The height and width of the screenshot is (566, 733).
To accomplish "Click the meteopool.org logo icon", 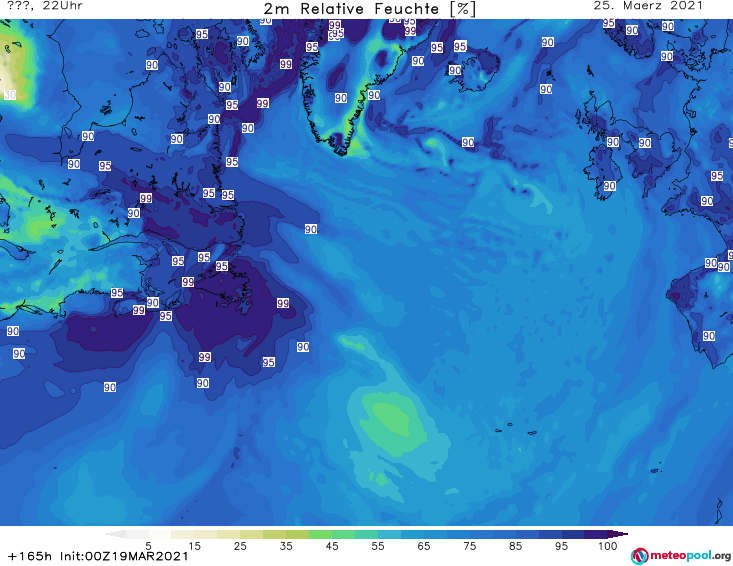I will pyautogui.click(x=639, y=556).
